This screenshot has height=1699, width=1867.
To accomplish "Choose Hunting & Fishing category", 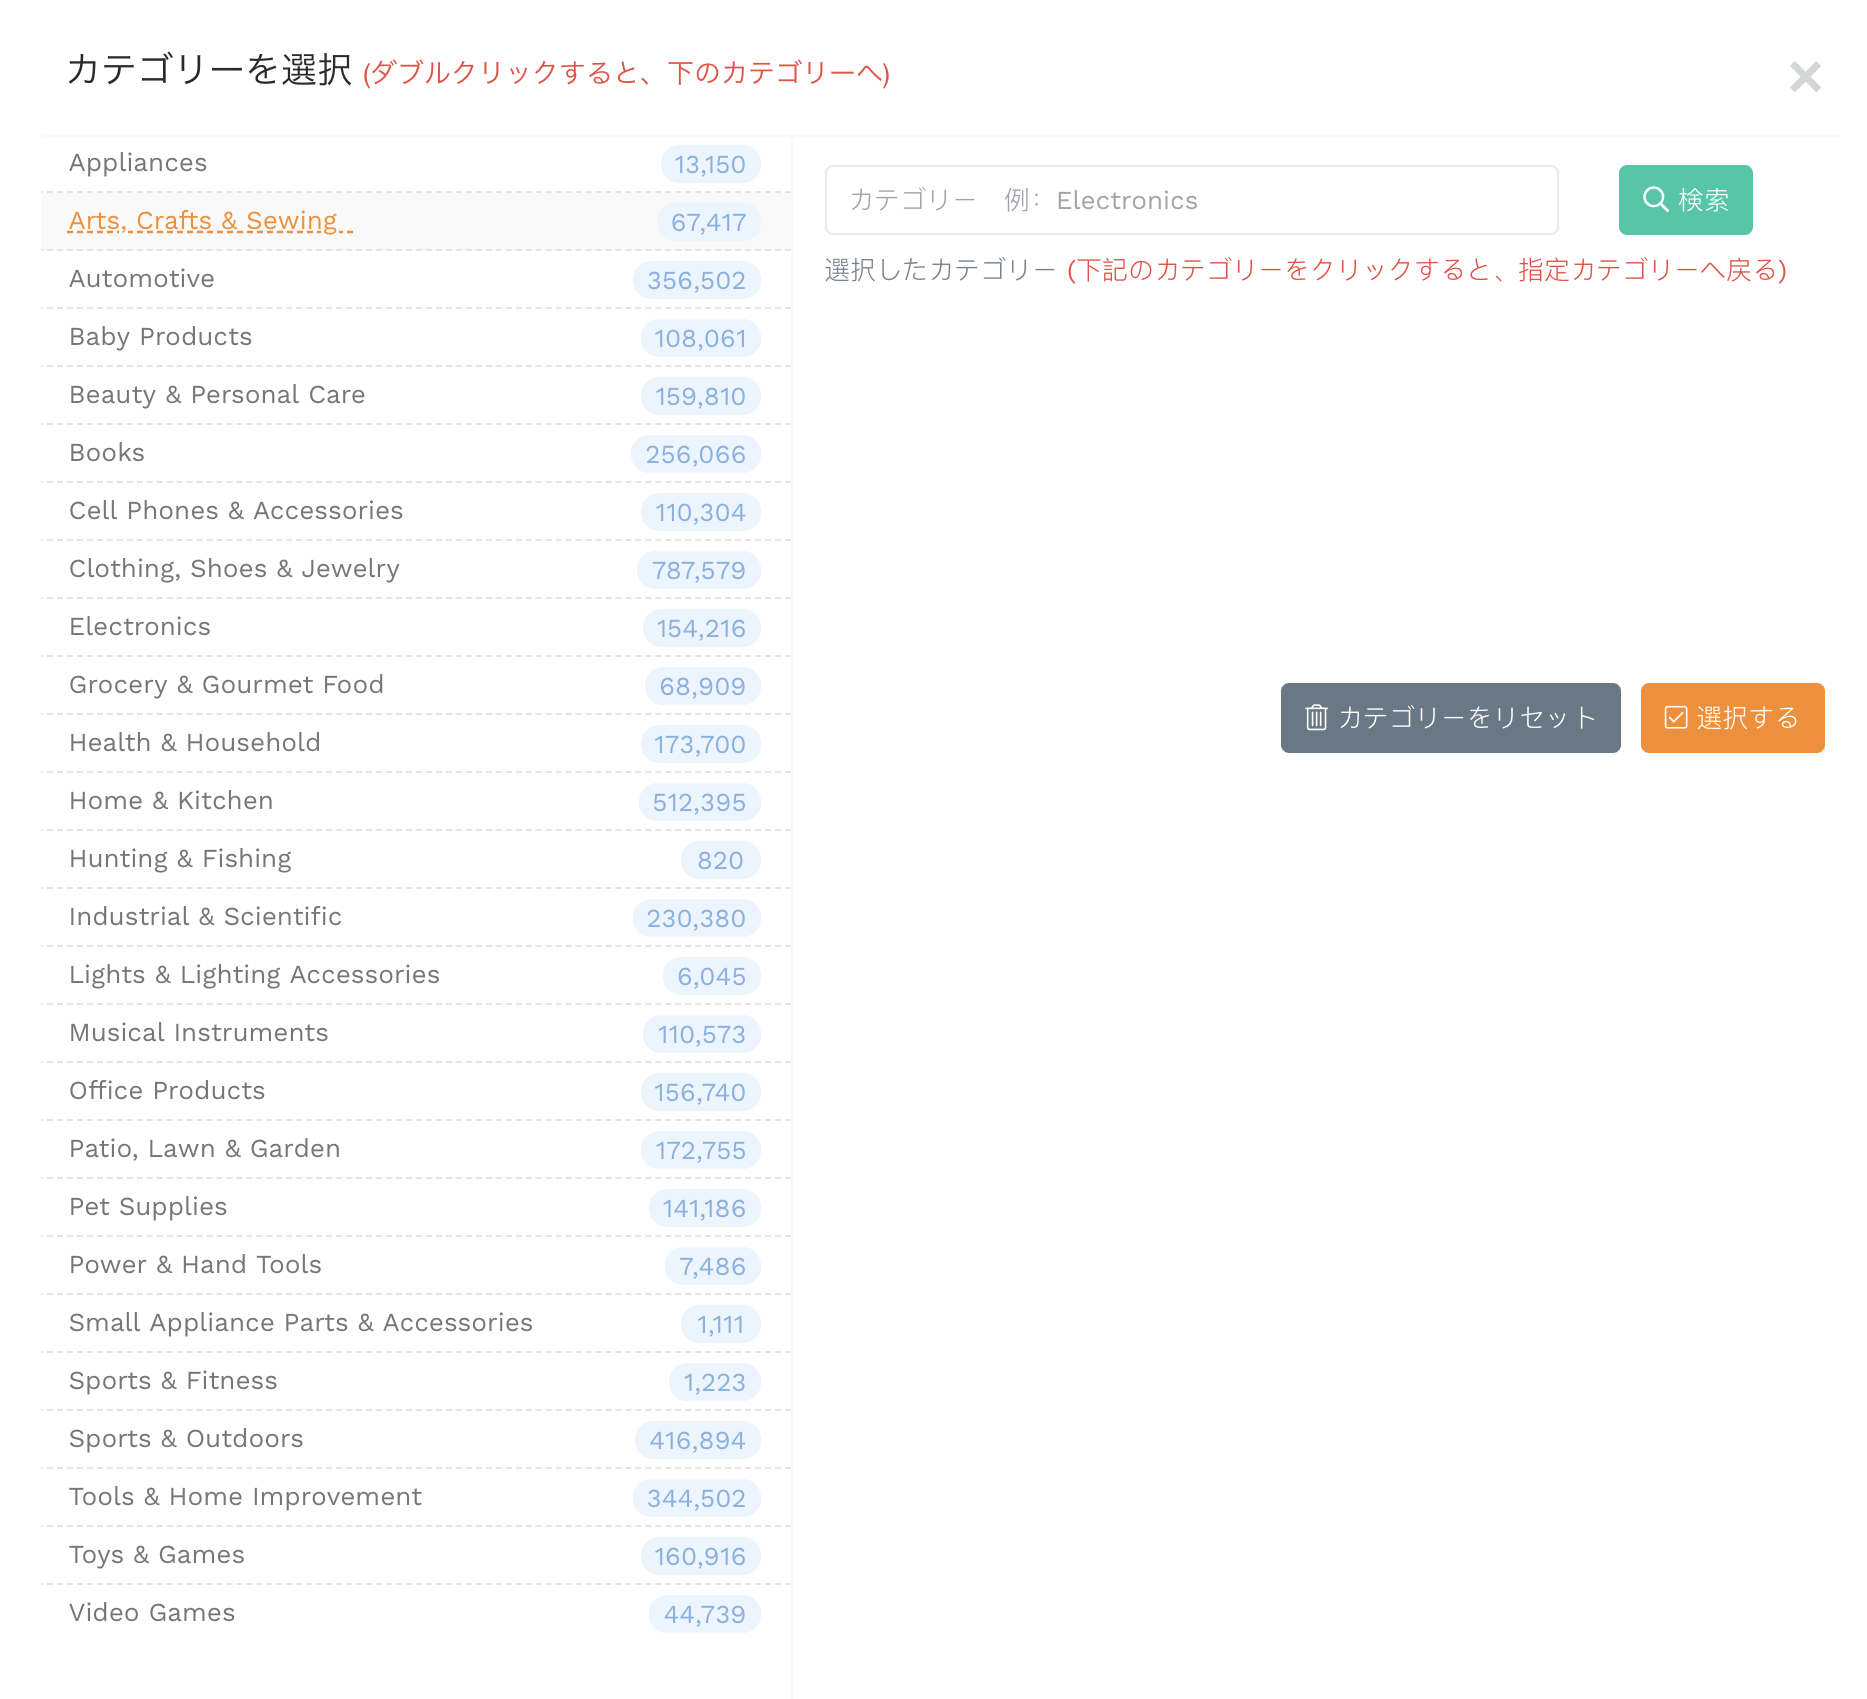I will click(416, 860).
